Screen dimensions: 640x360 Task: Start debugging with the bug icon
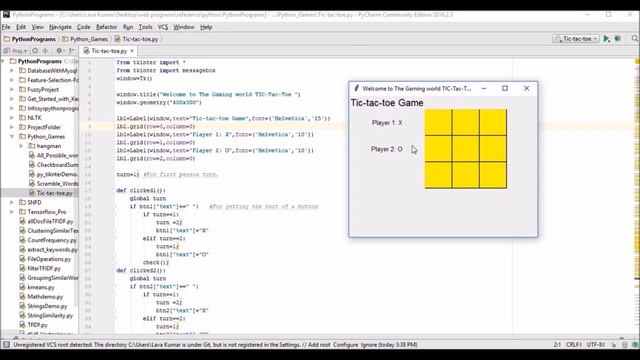point(618,38)
